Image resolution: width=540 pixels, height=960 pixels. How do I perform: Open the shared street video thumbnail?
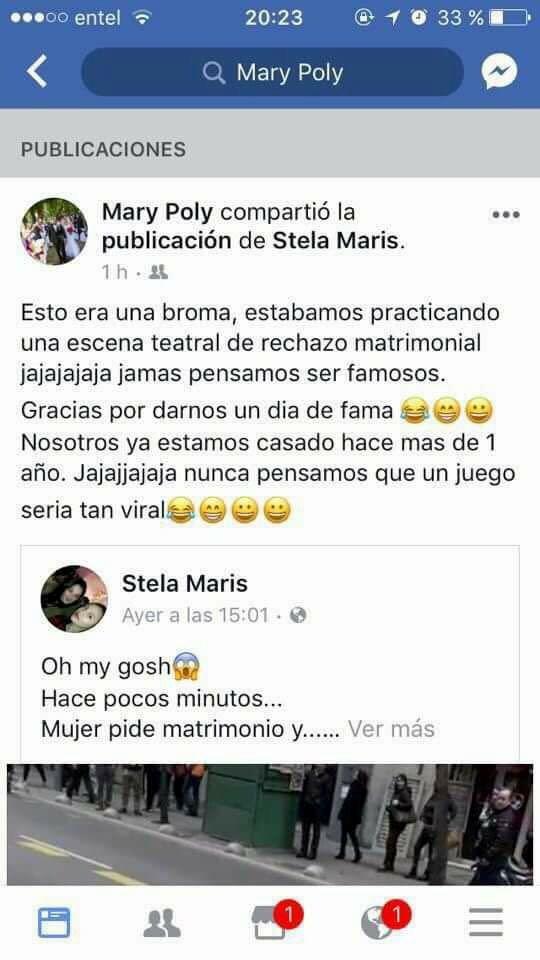pos(270,824)
